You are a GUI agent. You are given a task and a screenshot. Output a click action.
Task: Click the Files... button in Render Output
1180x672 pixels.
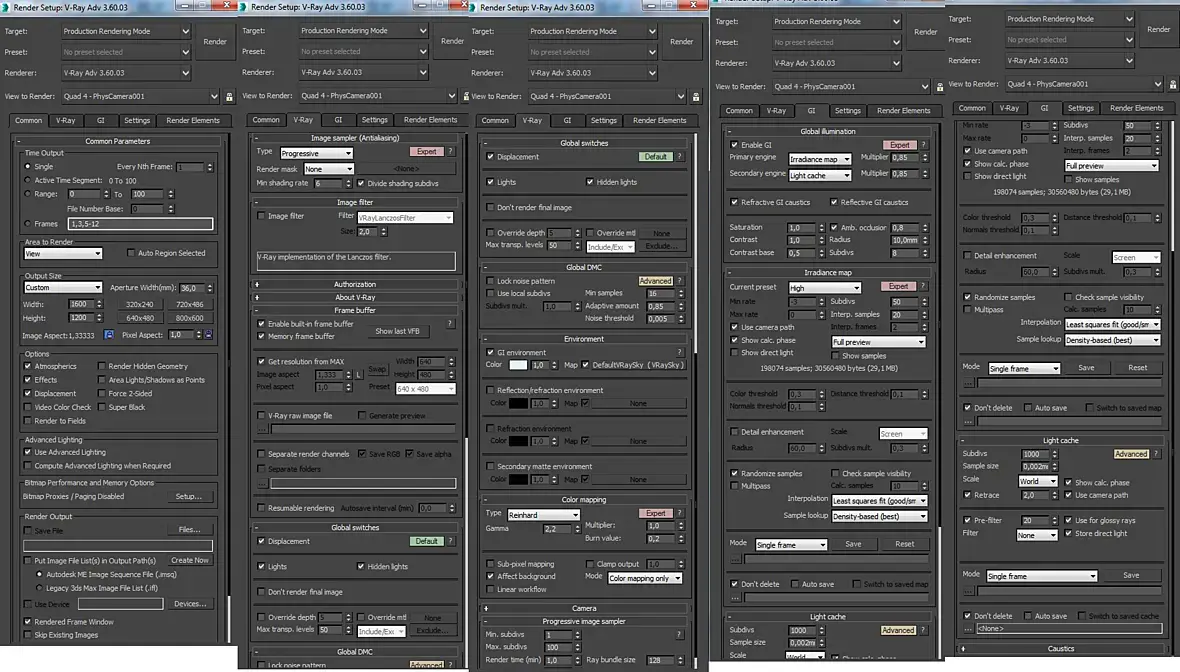(x=189, y=530)
